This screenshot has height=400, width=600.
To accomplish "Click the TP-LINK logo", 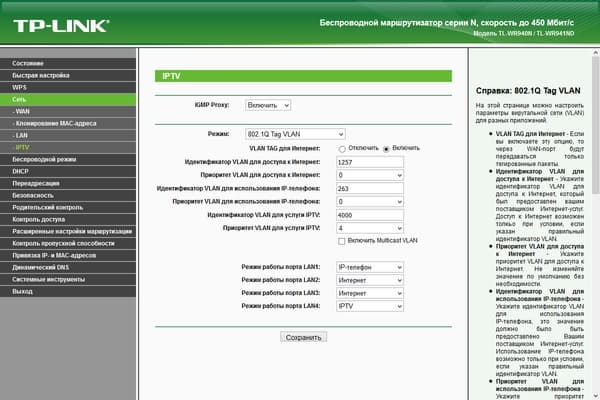I will click(x=61, y=26).
